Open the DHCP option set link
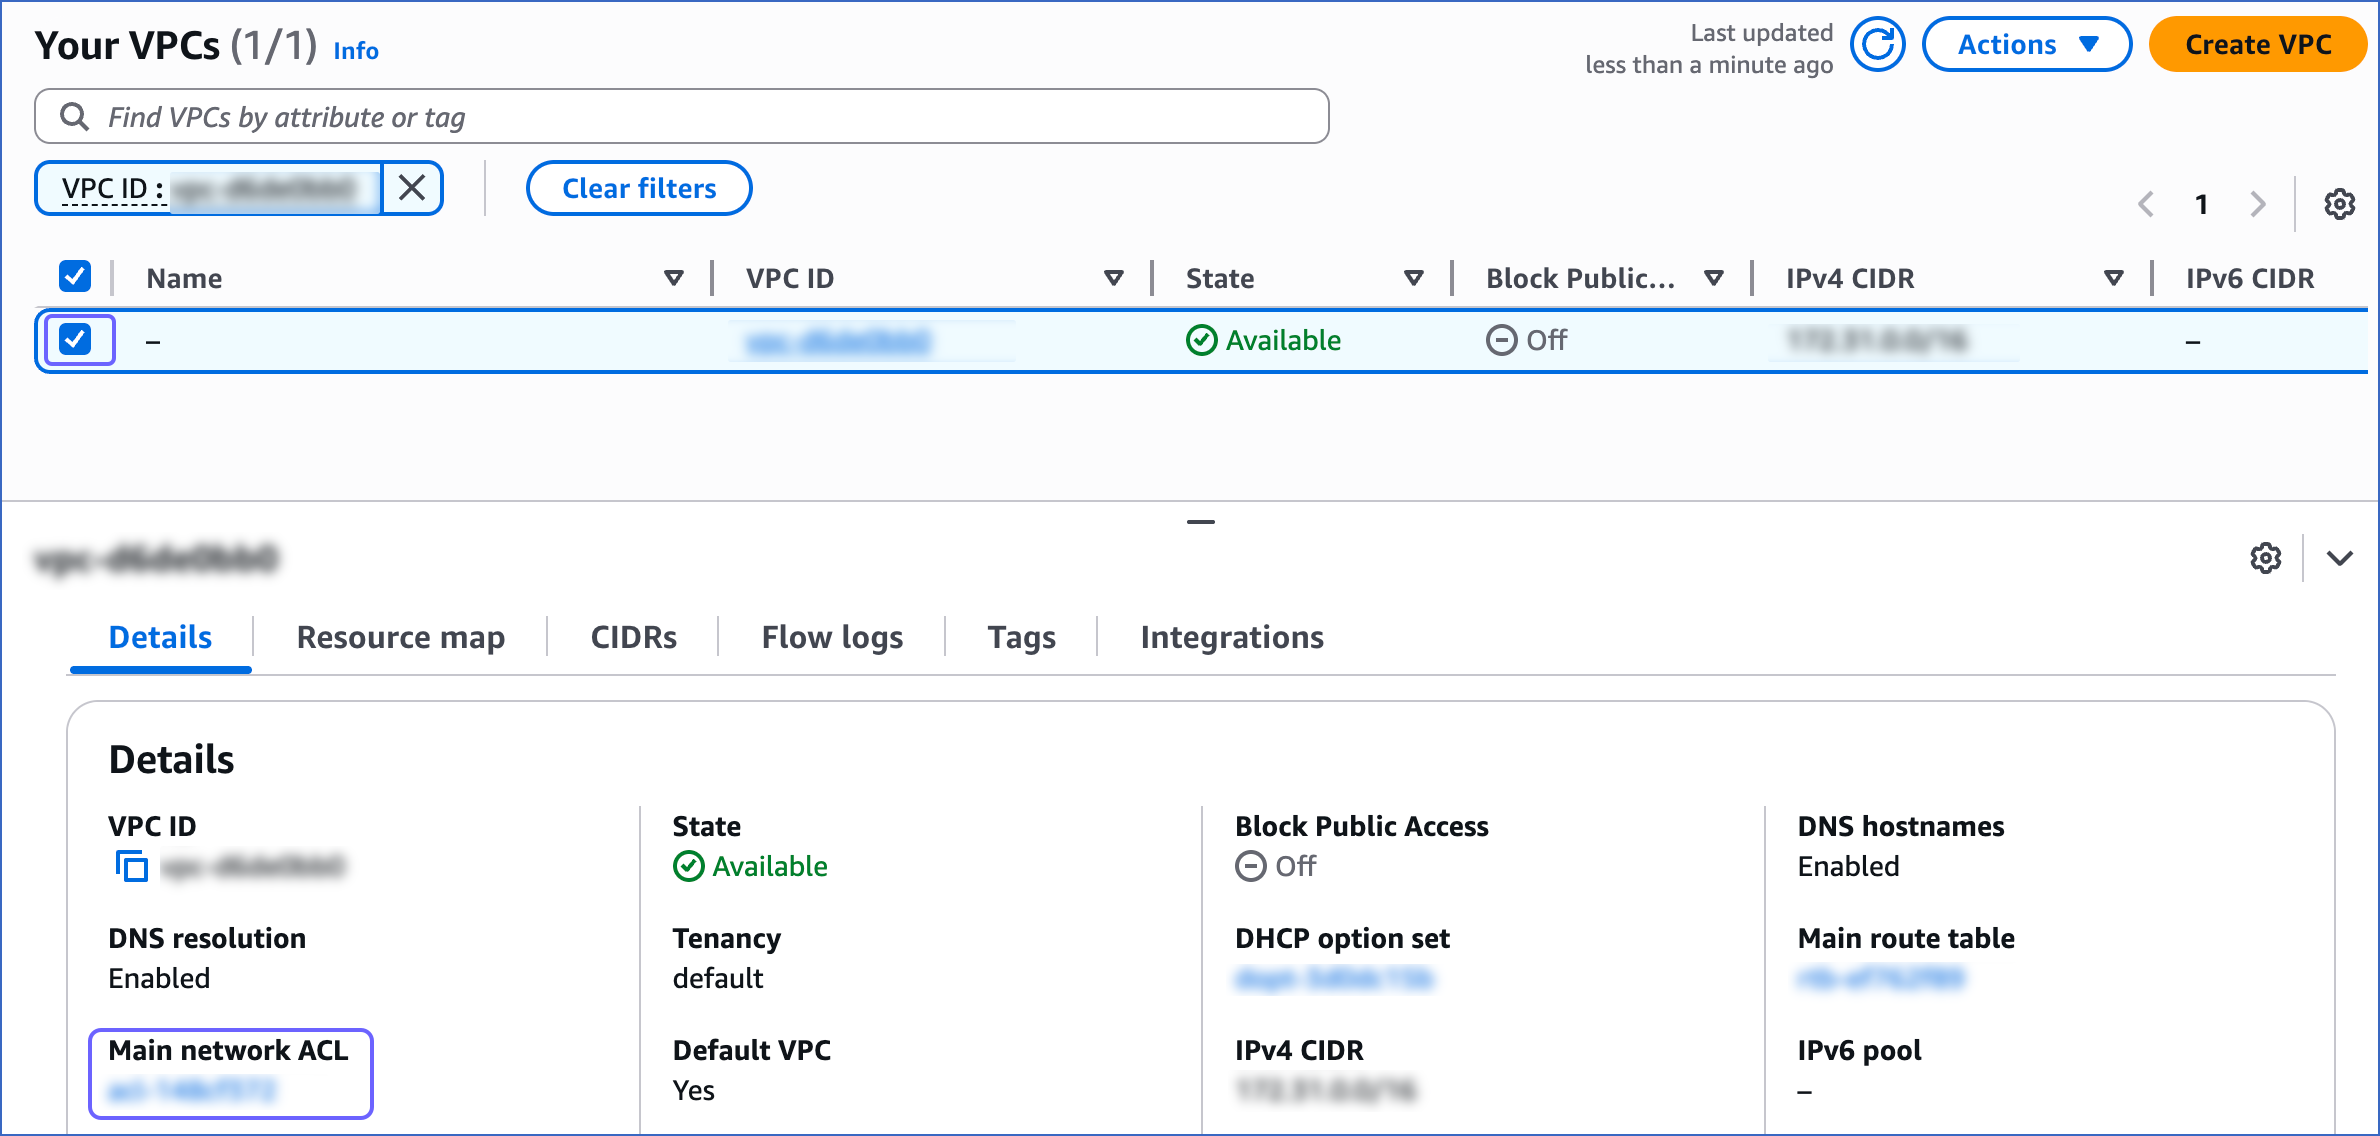The height and width of the screenshot is (1136, 2380). (x=1334, y=979)
